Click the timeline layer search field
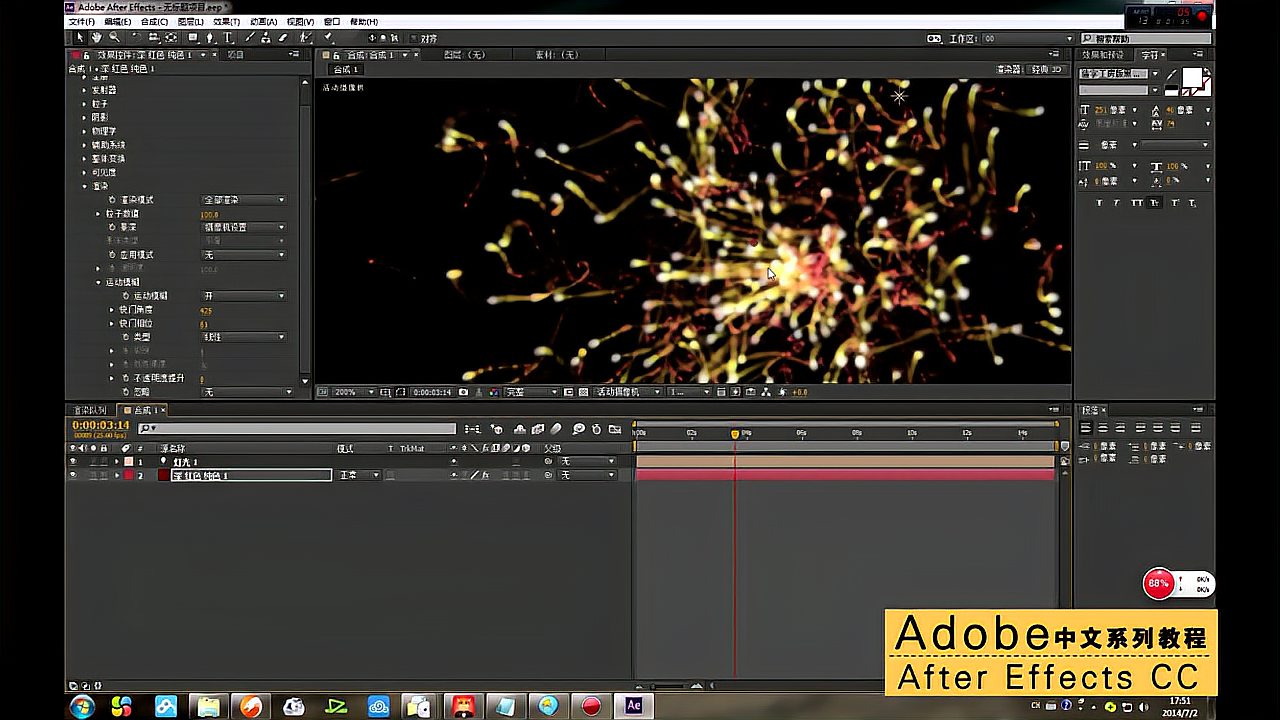This screenshot has height=720, width=1280. point(298,429)
